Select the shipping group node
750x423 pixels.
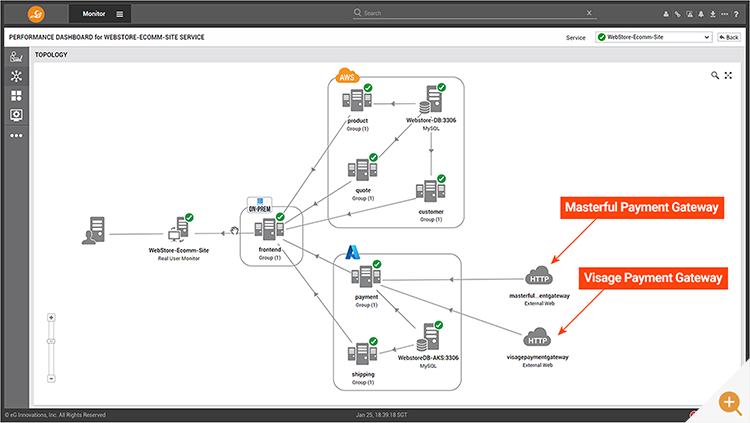(363, 353)
